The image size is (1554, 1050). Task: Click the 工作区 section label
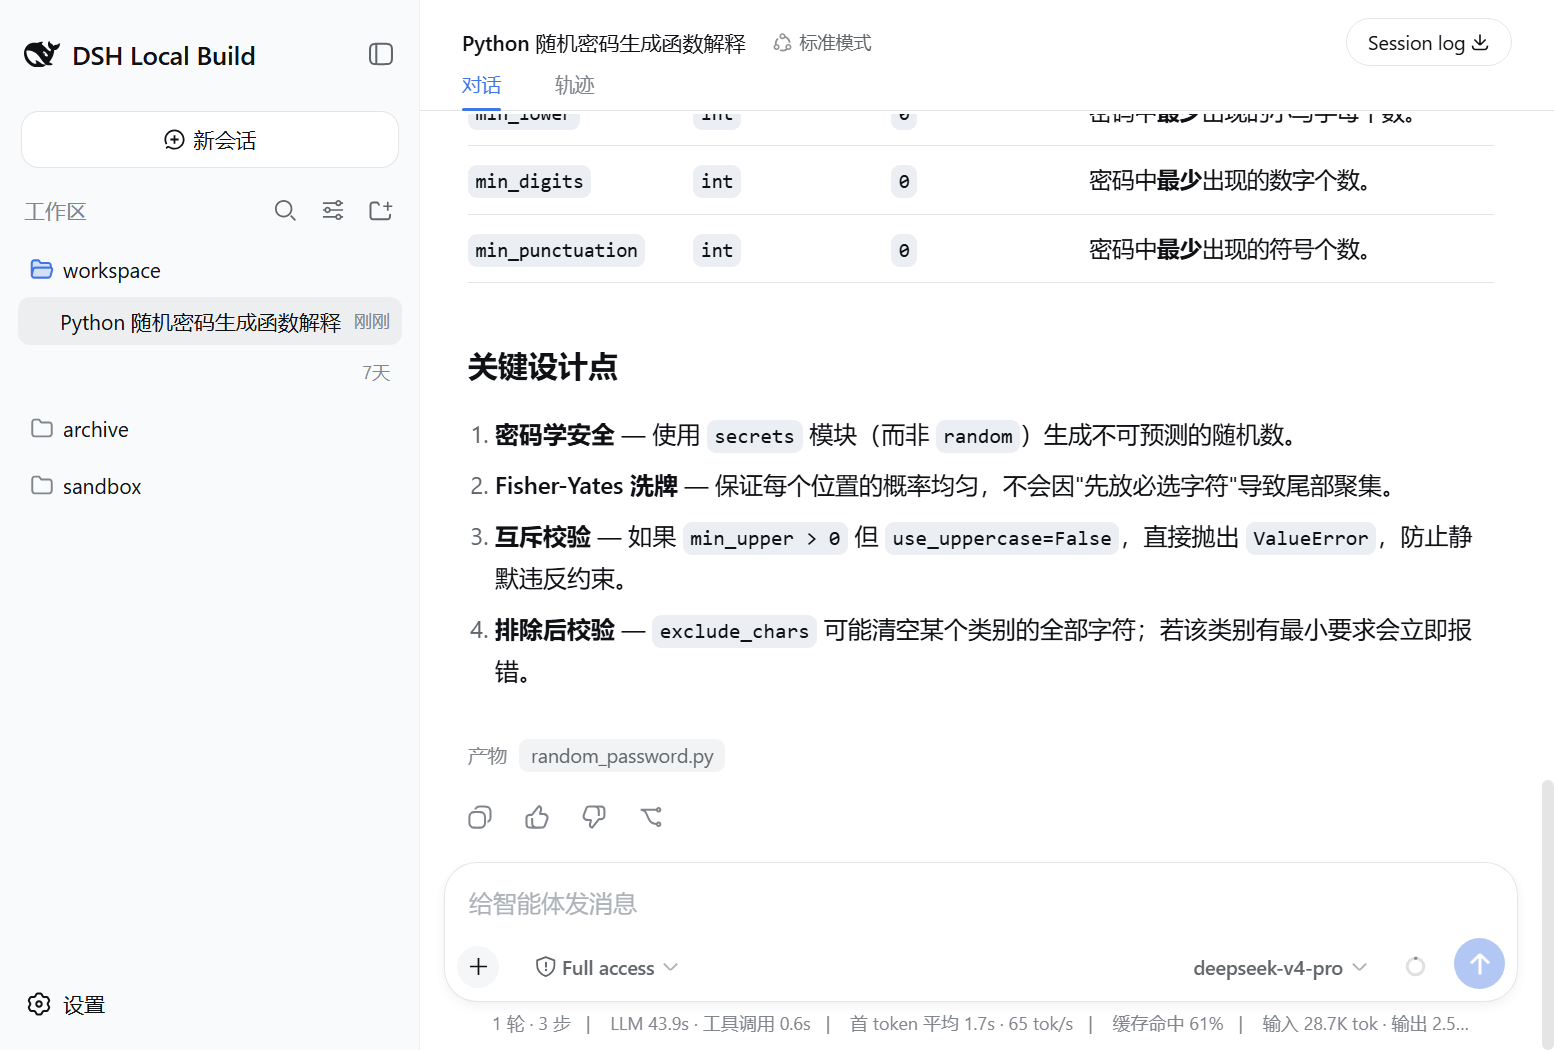[x=55, y=211]
